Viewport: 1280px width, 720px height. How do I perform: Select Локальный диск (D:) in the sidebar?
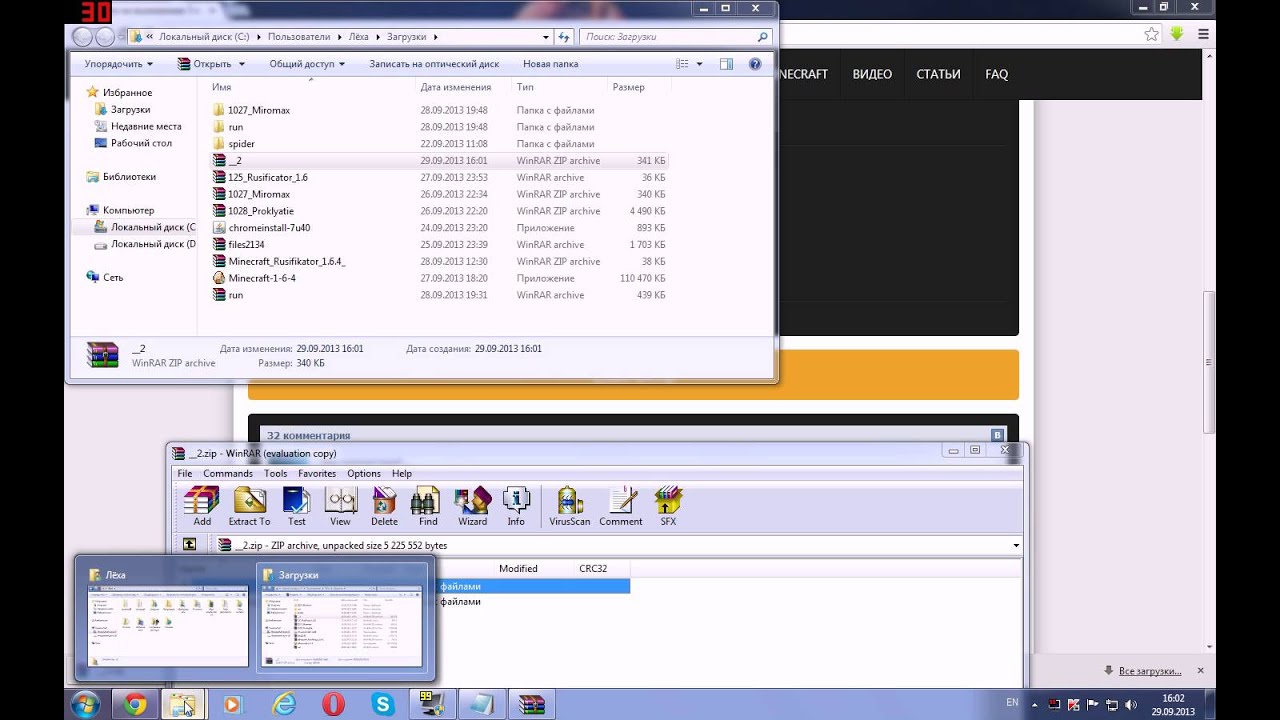pos(153,244)
